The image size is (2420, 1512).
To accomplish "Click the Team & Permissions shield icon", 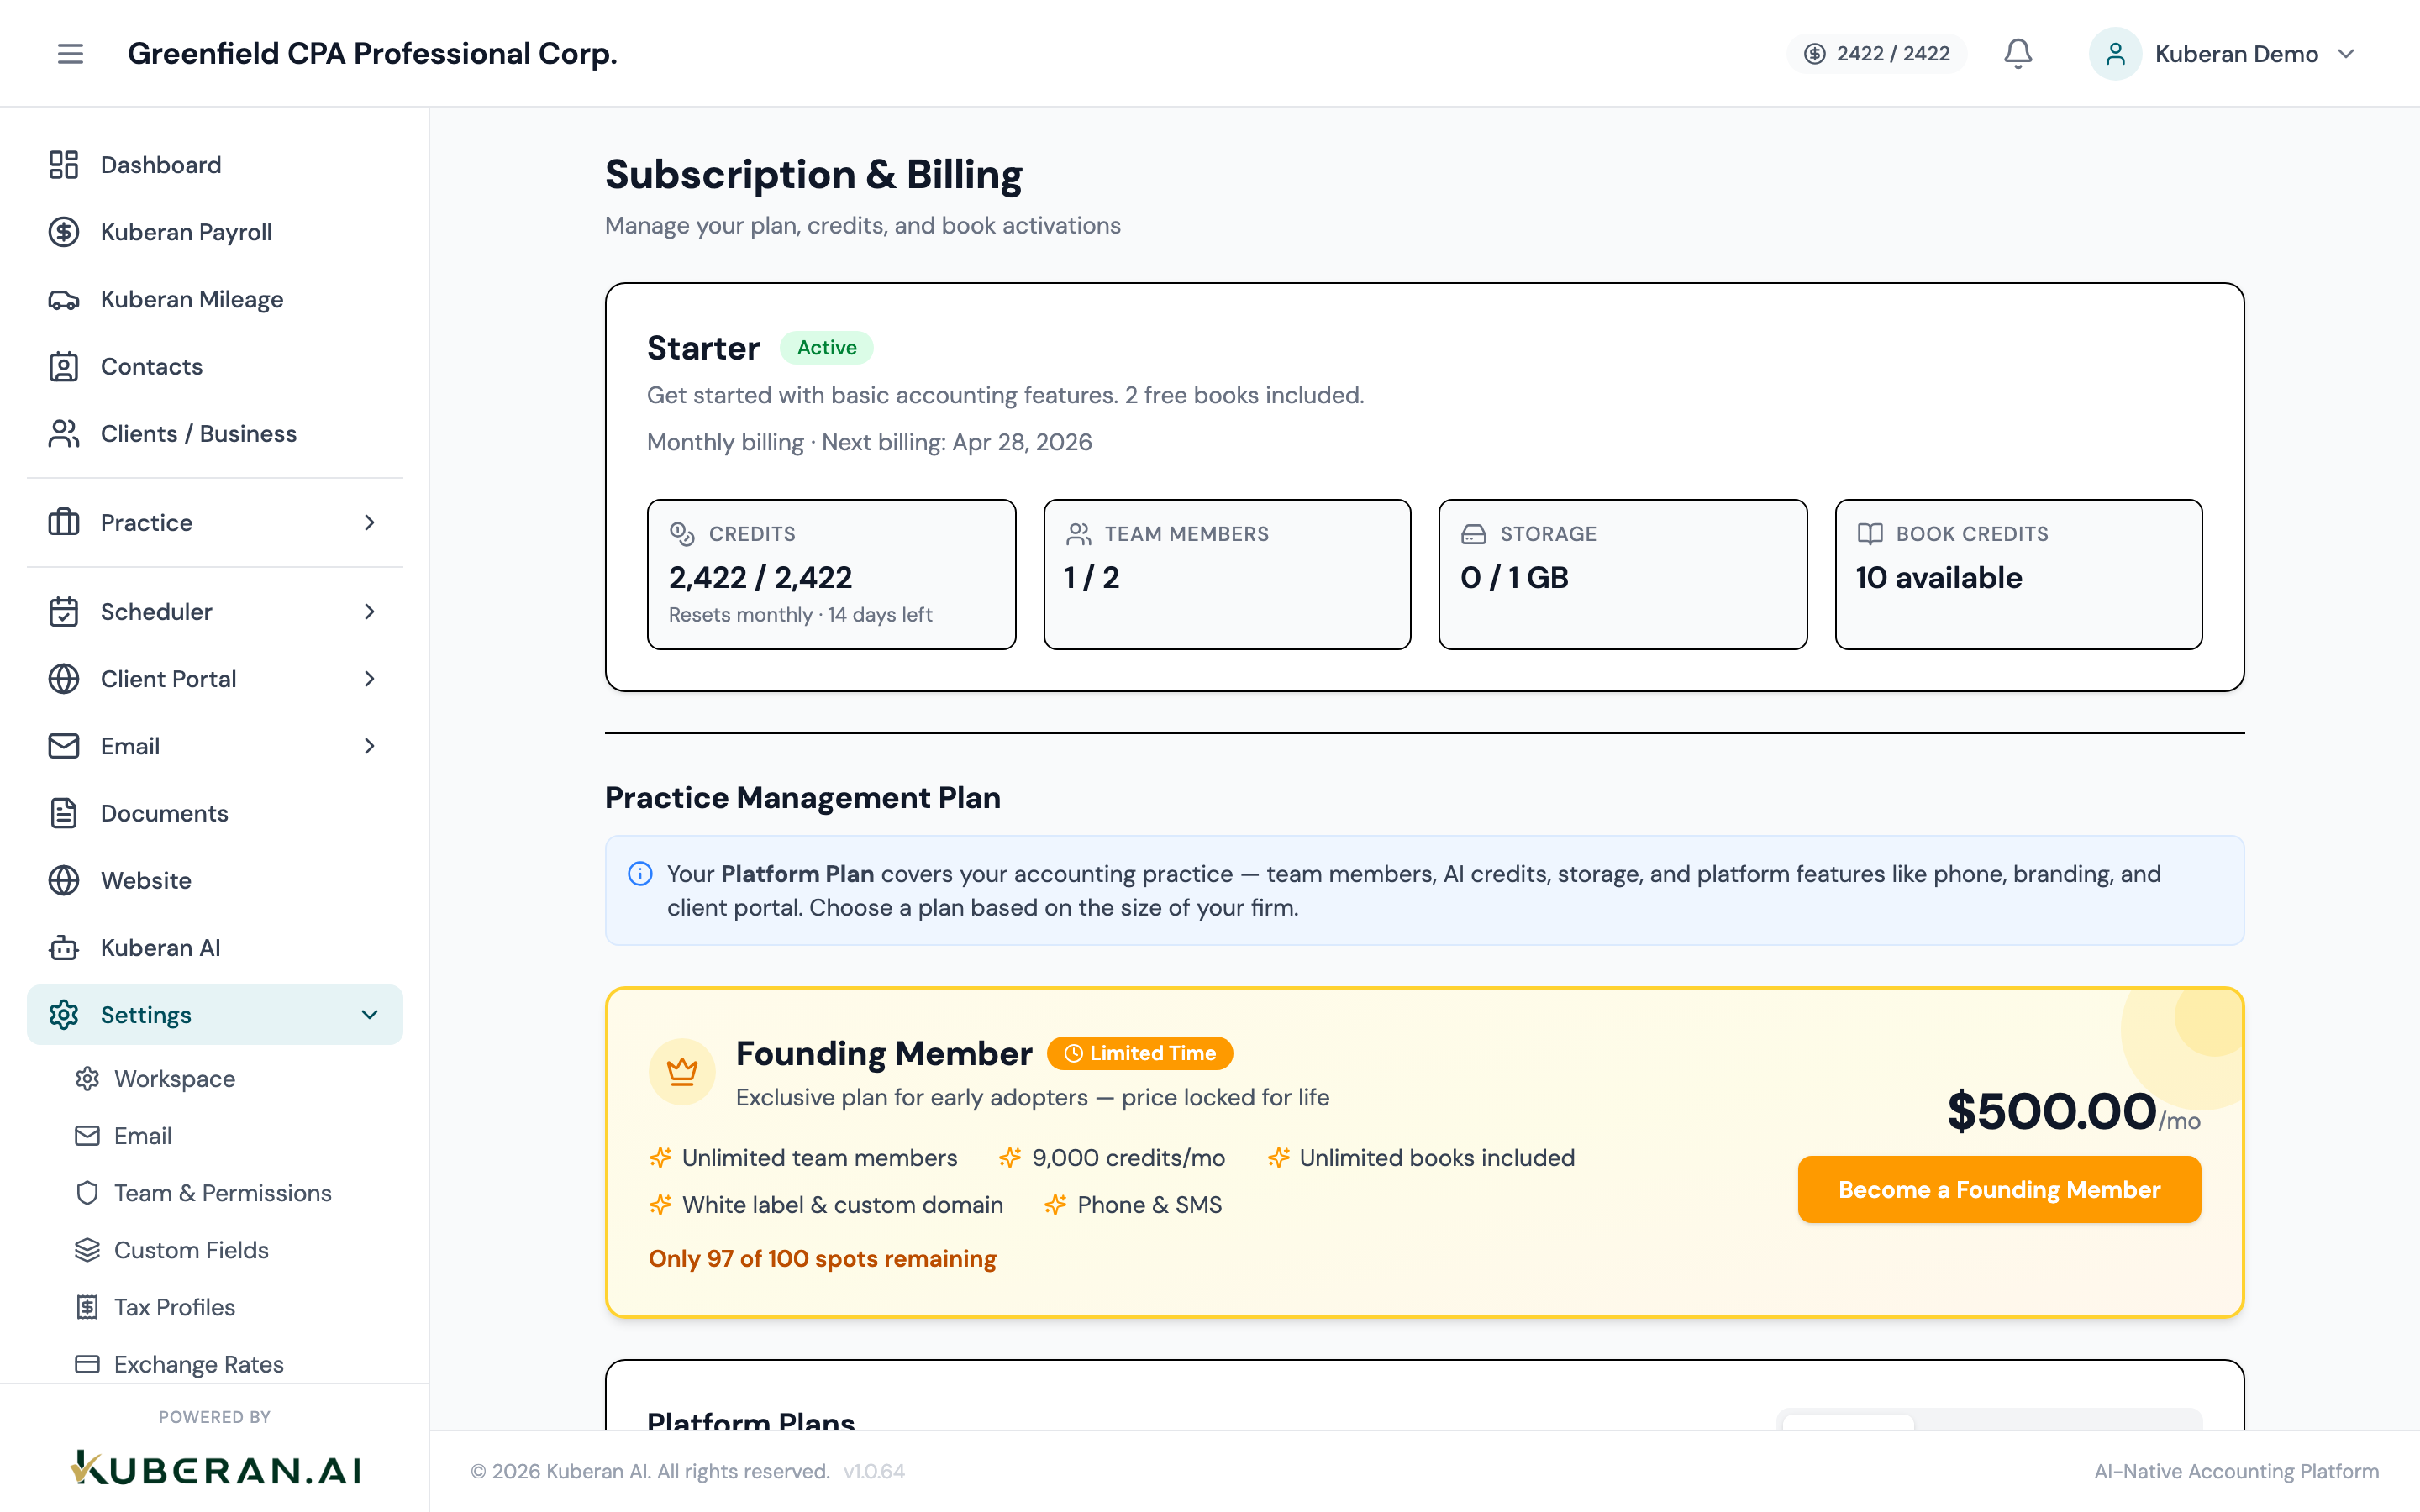I will (x=87, y=1193).
